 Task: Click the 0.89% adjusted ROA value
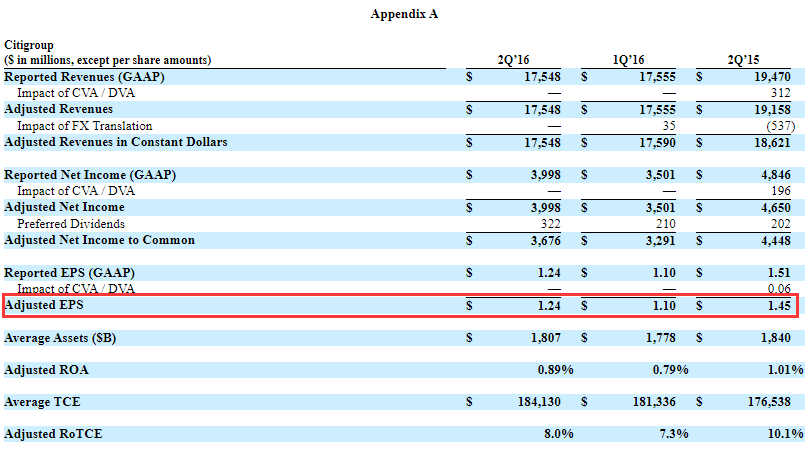coord(555,370)
